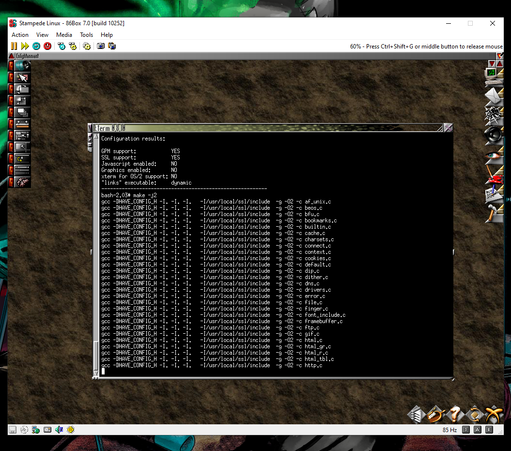Open the Action menu
The height and width of the screenshot is (451, 511).
click(20, 35)
